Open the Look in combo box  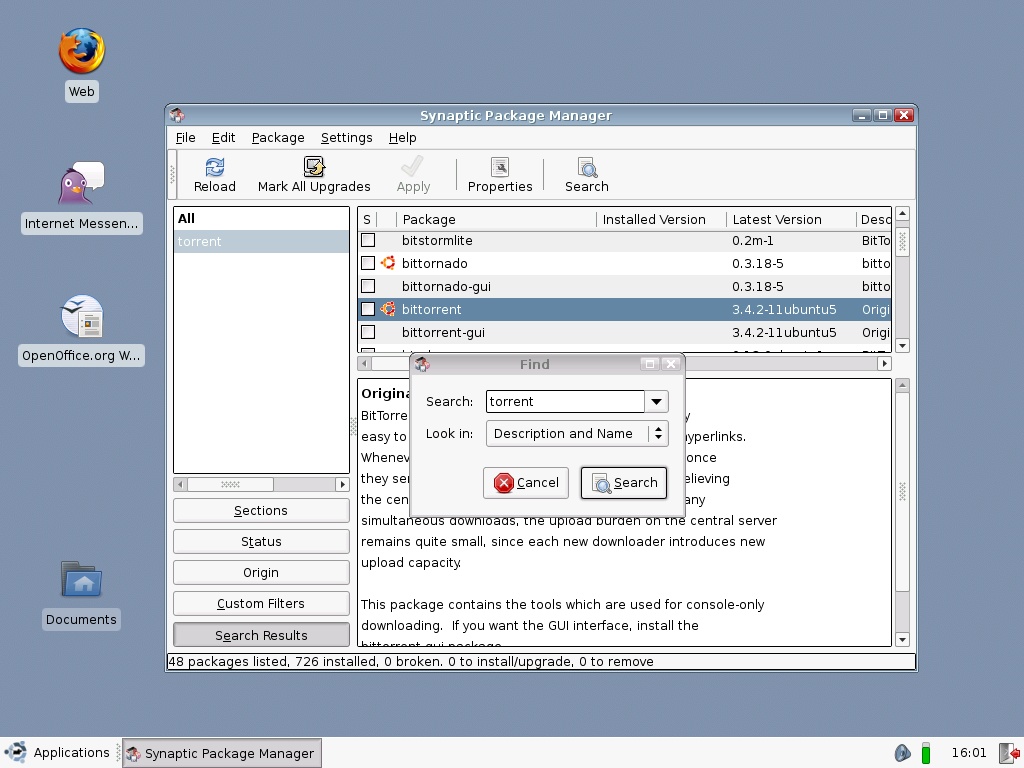(577, 434)
